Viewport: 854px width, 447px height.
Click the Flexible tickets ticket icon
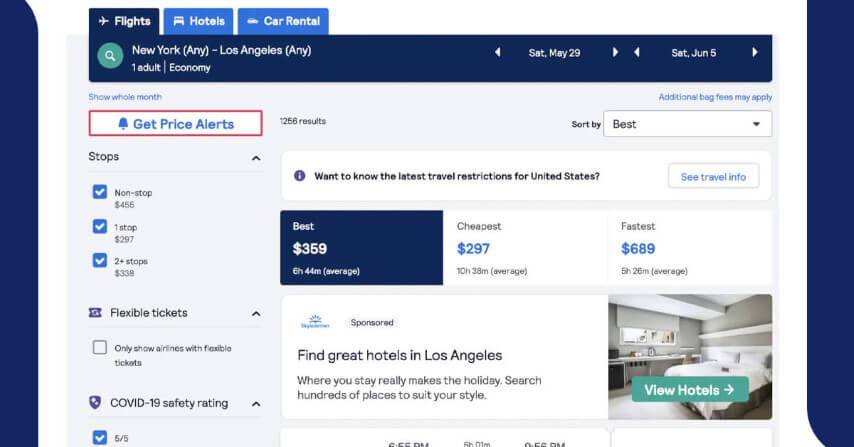point(95,313)
